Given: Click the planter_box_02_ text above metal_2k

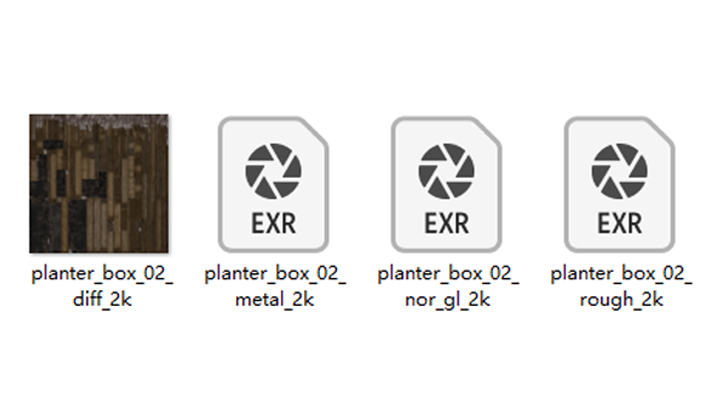Looking at the screenshot, I should tap(275, 274).
